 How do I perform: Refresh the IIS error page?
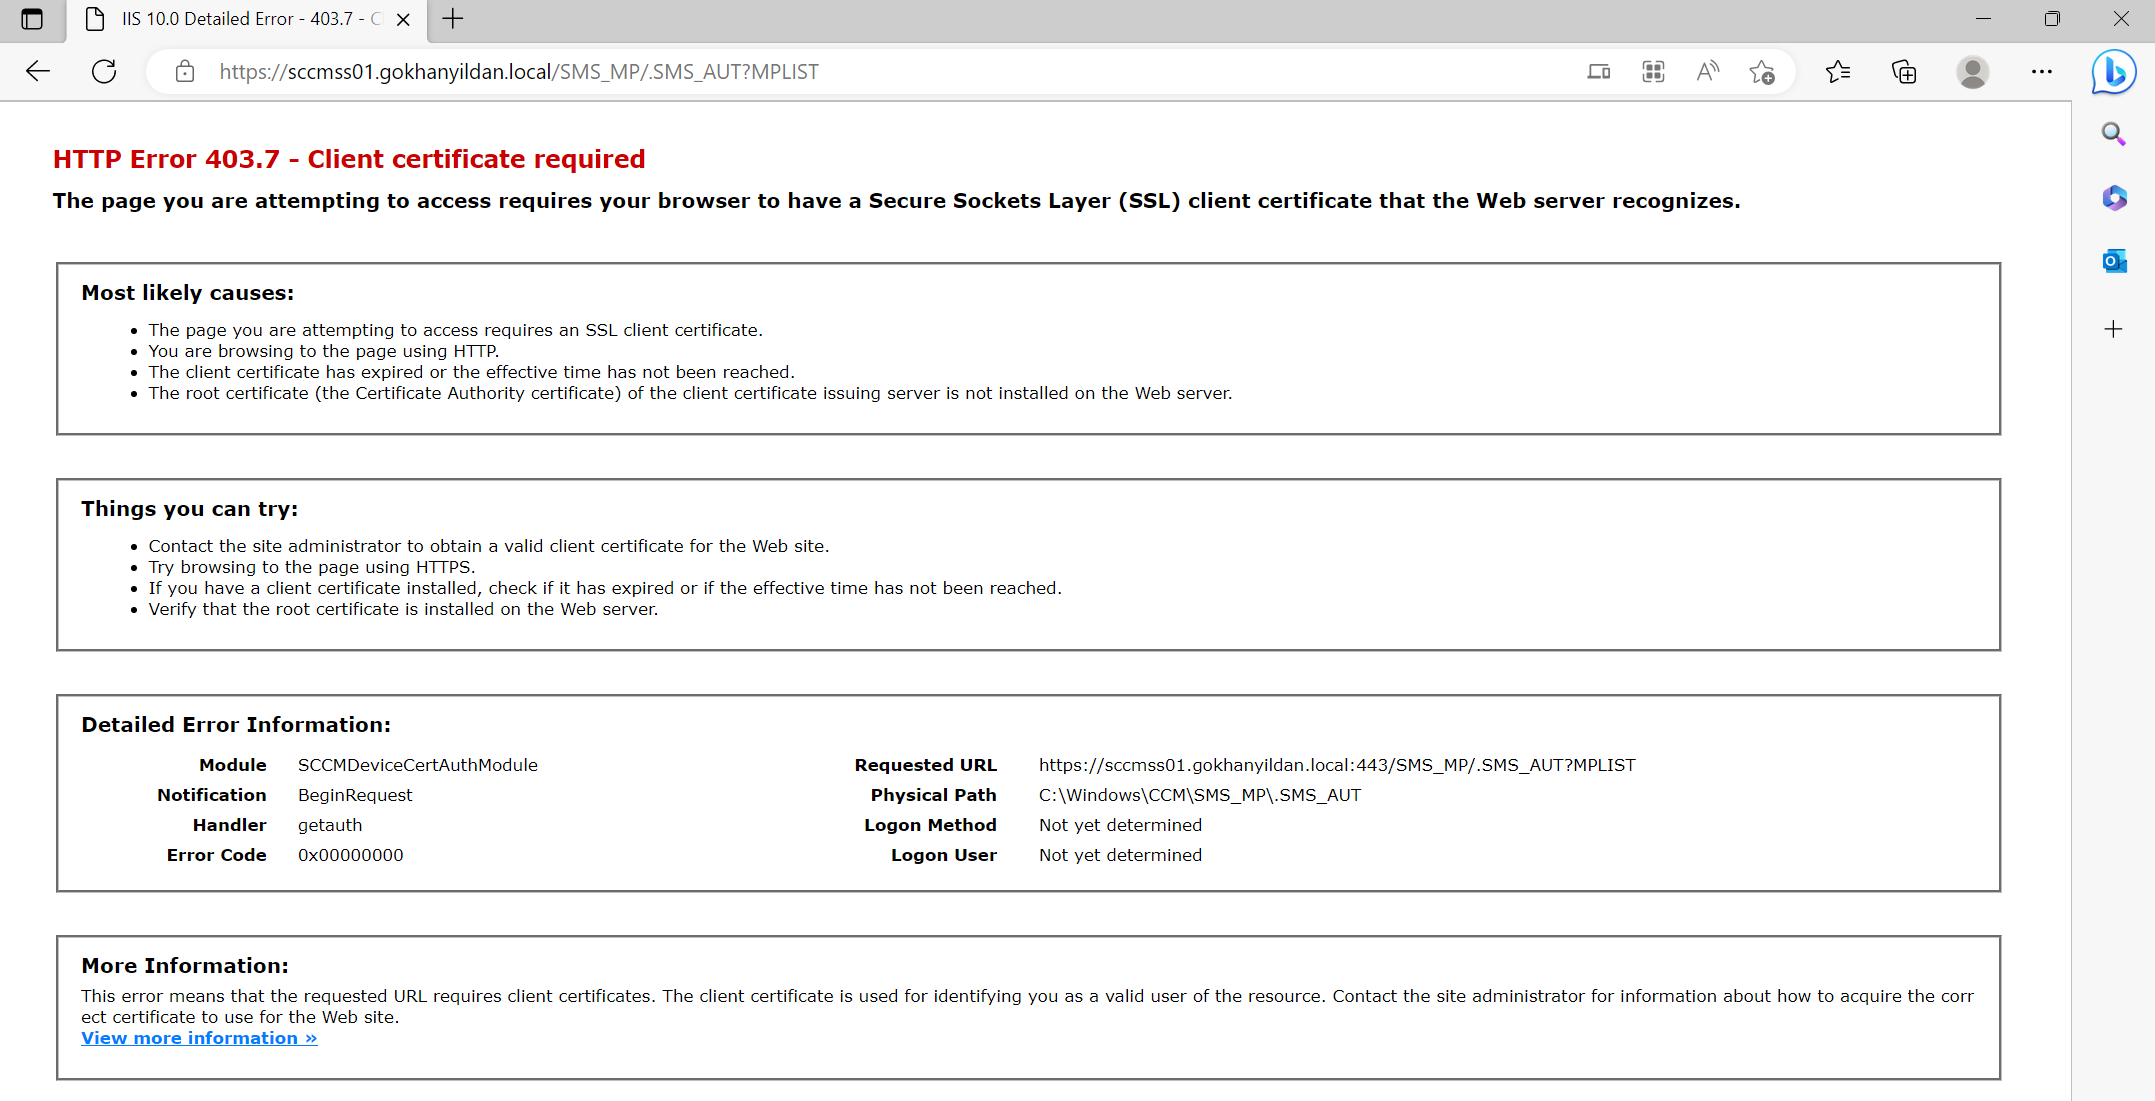point(104,71)
